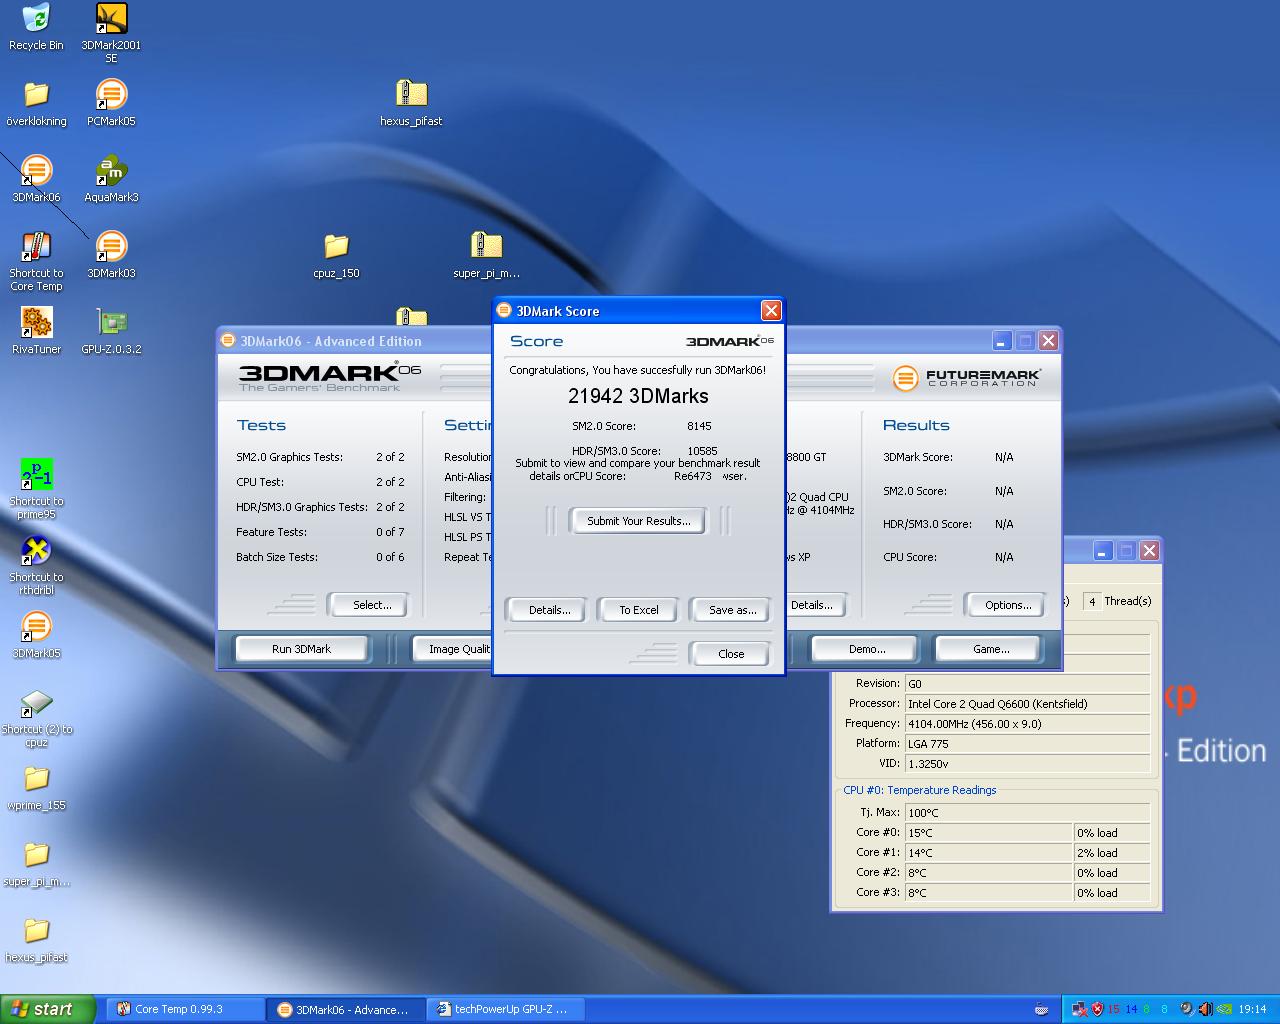Click the Tj. Max 100°C field in Core Temp

(x=1027, y=812)
